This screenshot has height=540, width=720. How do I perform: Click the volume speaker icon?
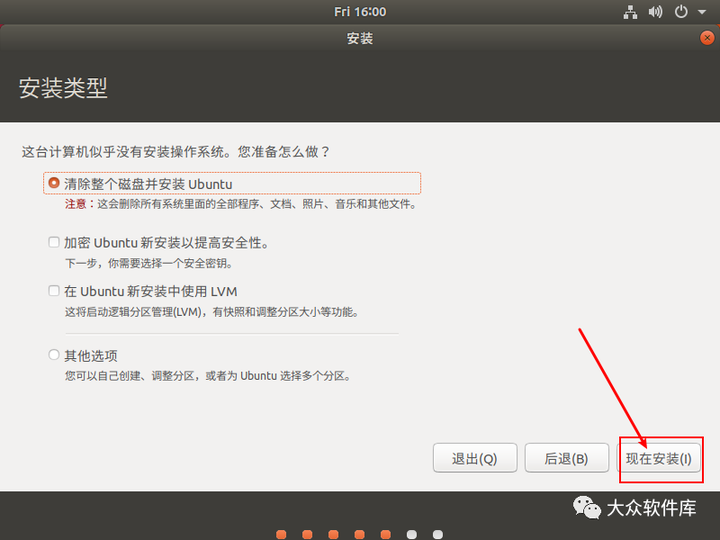655,12
